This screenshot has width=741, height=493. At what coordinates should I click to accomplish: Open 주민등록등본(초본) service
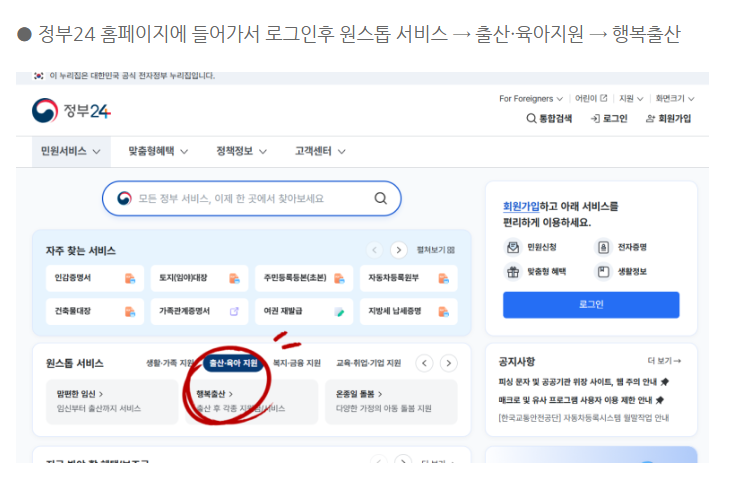tap(304, 278)
